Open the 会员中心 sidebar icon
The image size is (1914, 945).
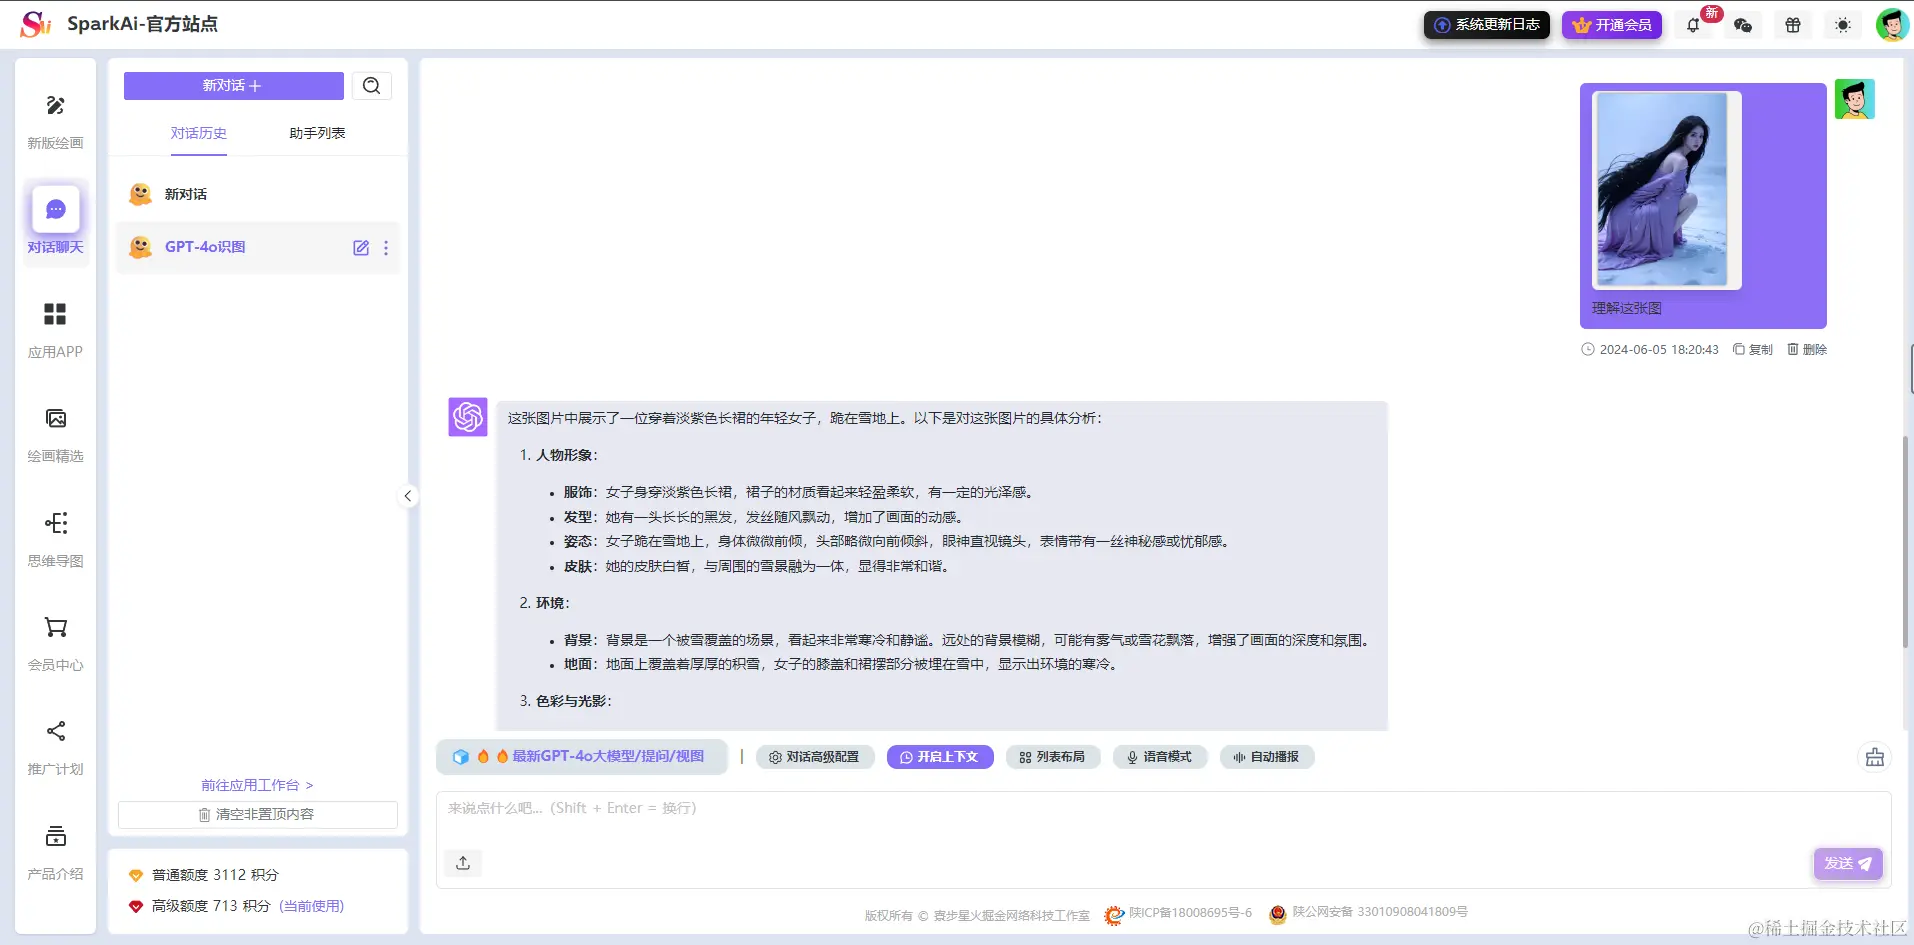(55, 638)
